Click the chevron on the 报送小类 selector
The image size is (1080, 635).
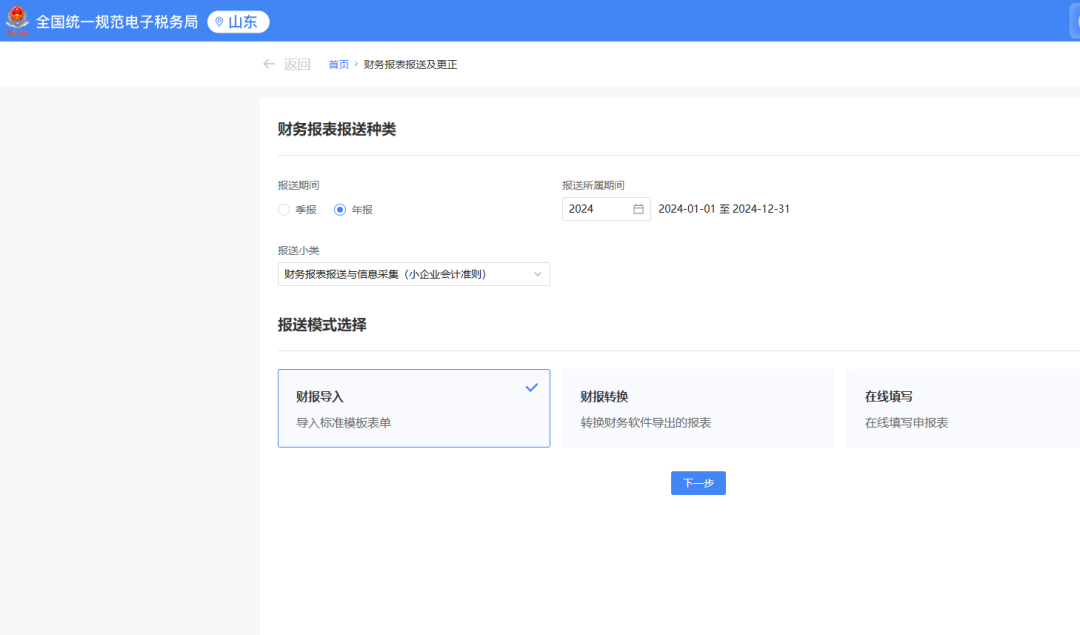click(538, 273)
